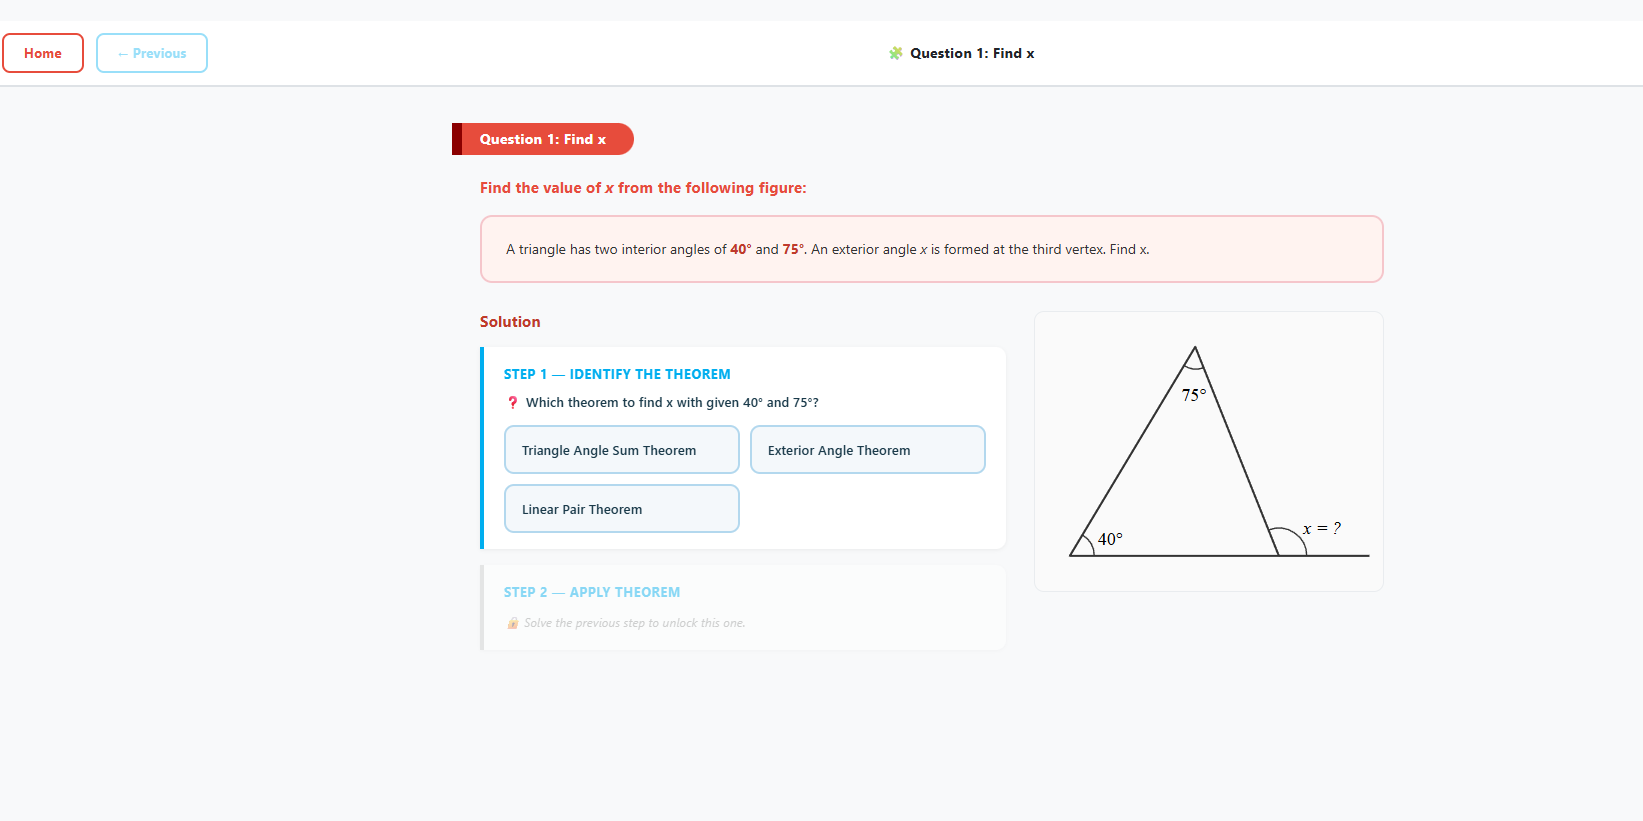Expand Step 1 Identify the Theorem heading
This screenshot has height=821, width=1643.
(617, 374)
